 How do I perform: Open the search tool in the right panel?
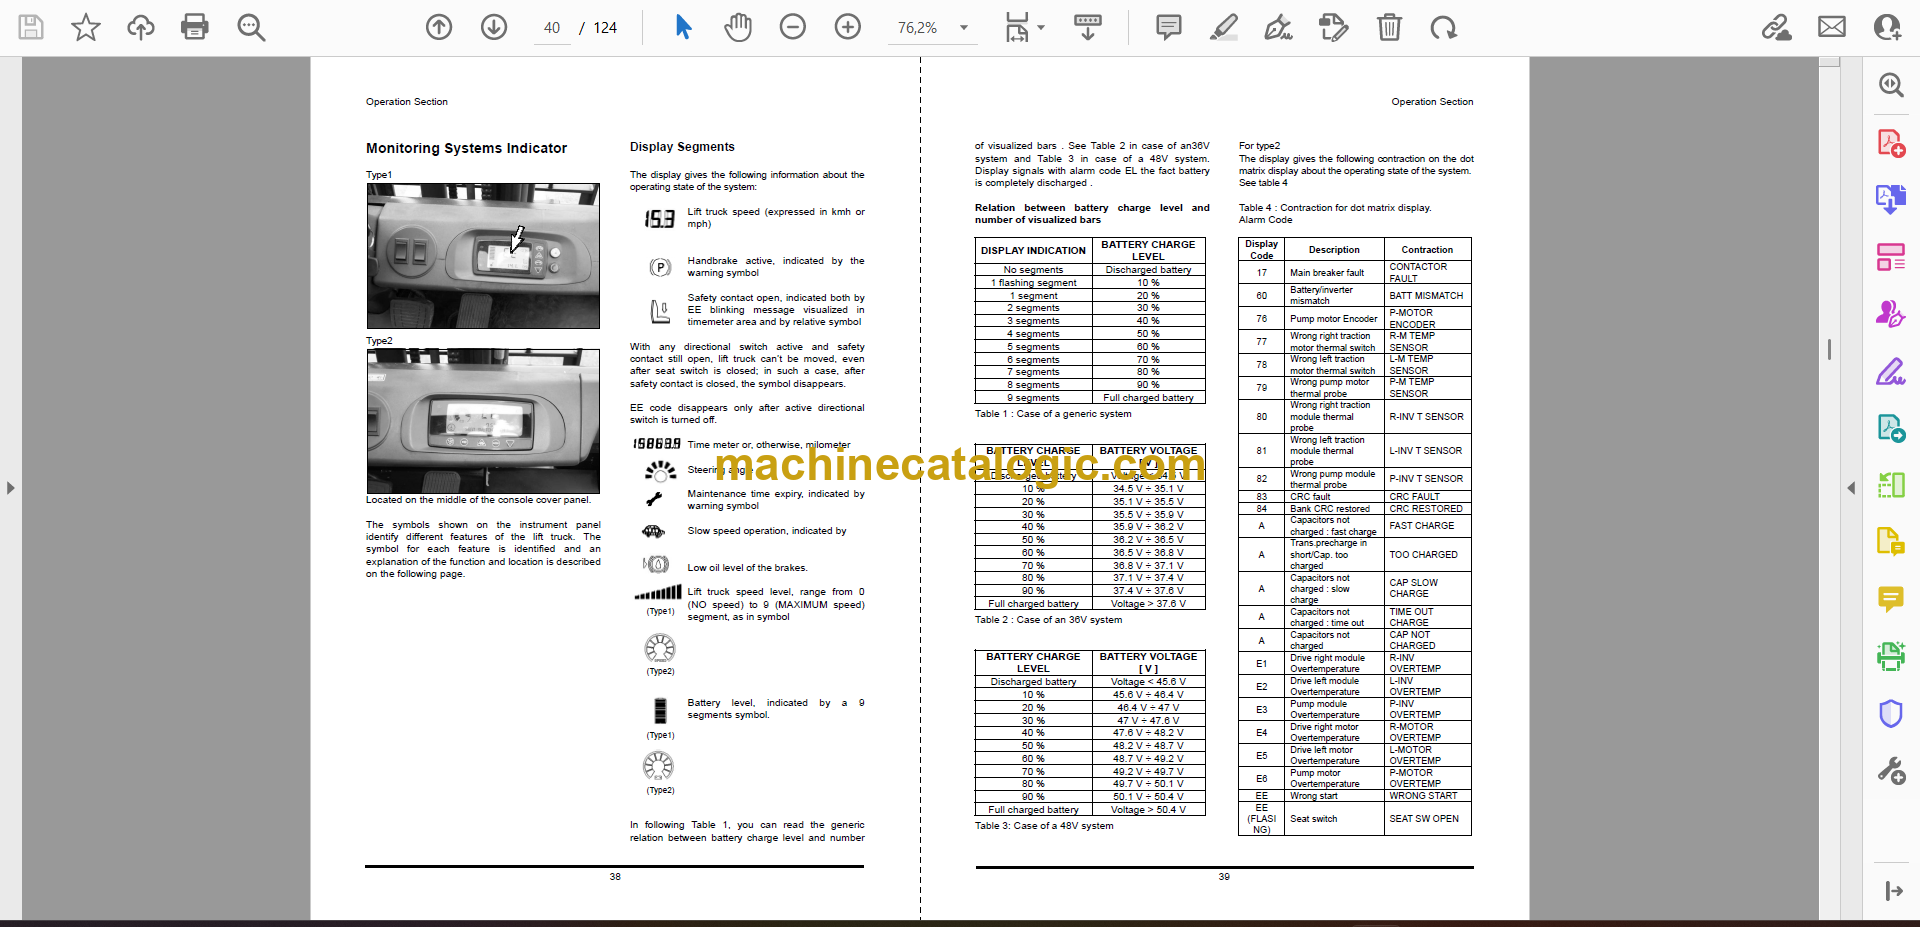coord(1890,85)
